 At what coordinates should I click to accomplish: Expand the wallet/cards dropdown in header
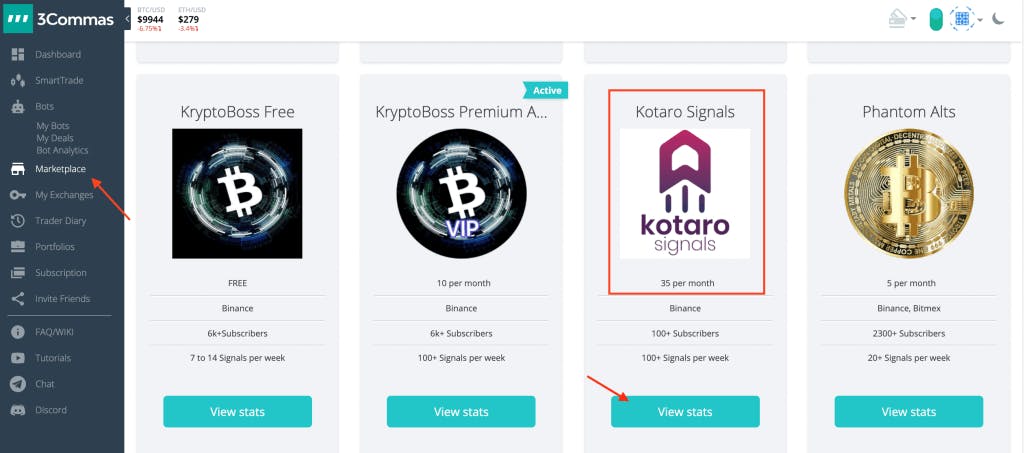pyautogui.click(x=904, y=18)
